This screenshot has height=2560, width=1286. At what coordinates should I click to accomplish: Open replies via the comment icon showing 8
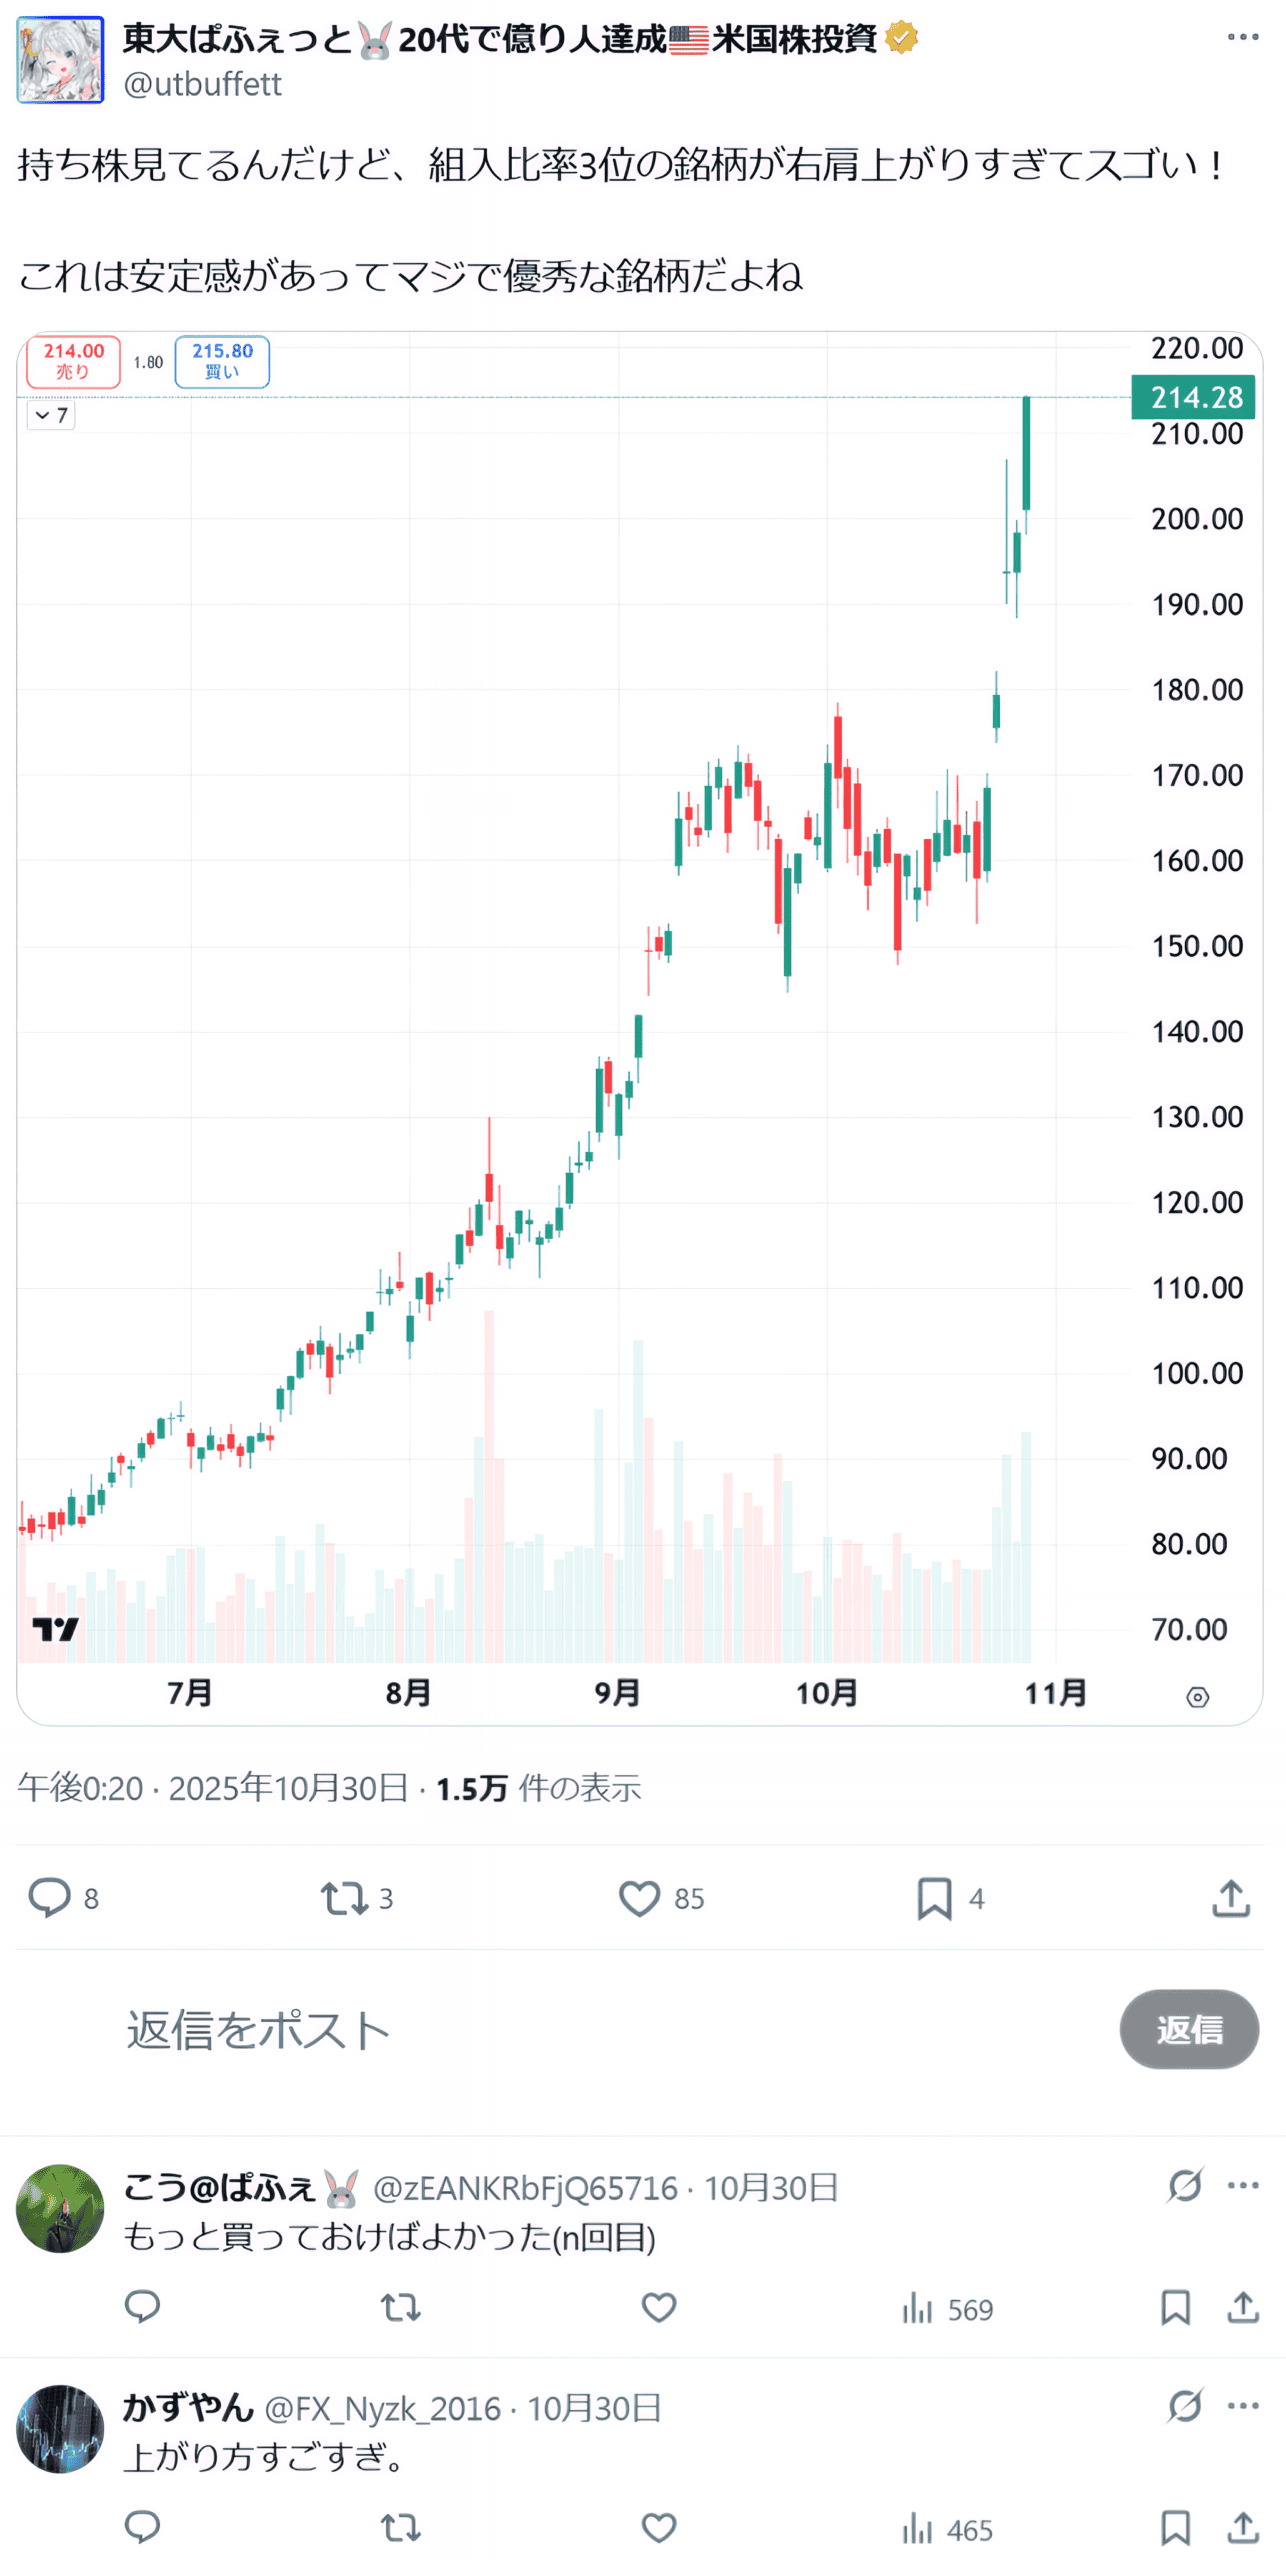pyautogui.click(x=49, y=1897)
